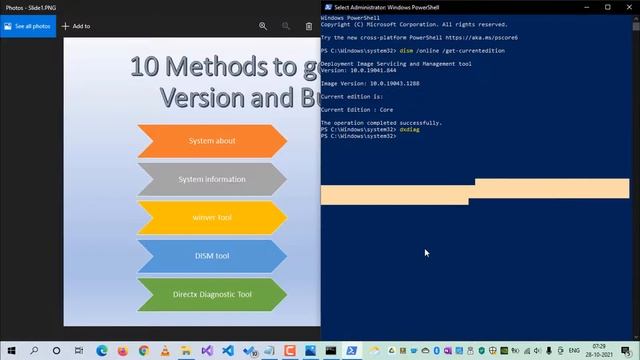The image size is (640, 360).
Task: Click the green Directx Diagnostic Tool arrow
Action: point(212,294)
